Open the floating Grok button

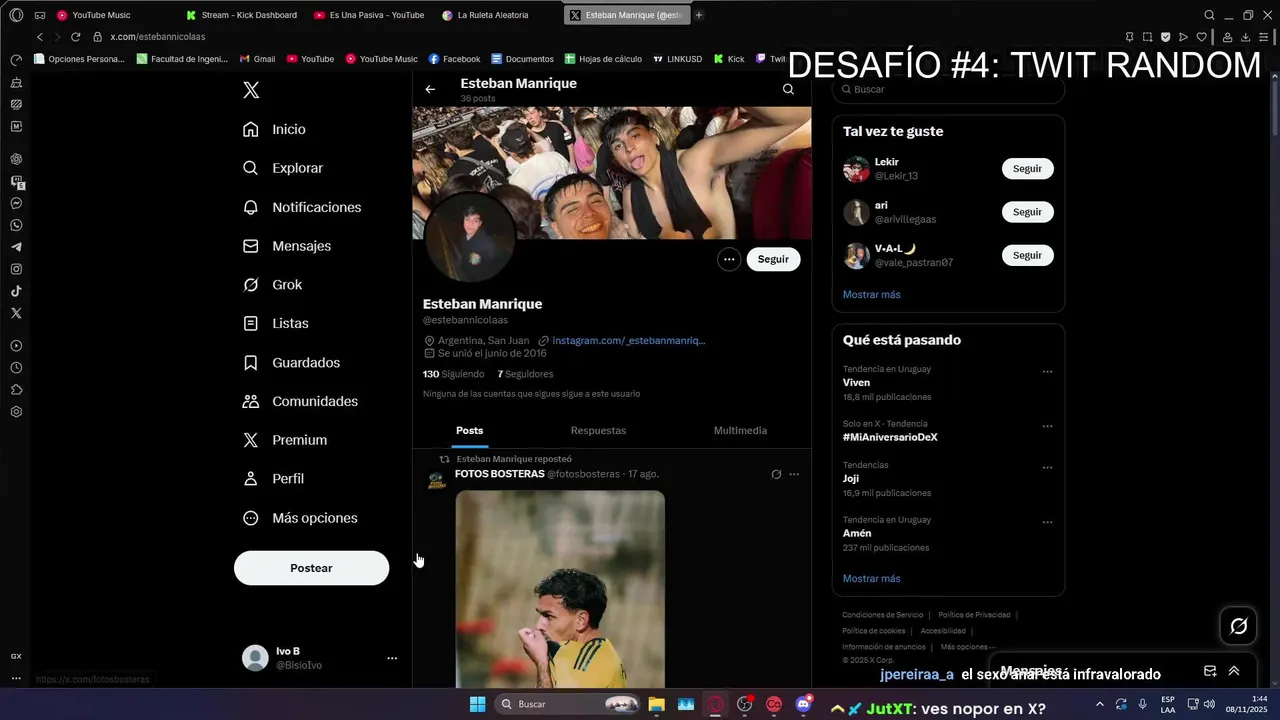coord(1238,626)
